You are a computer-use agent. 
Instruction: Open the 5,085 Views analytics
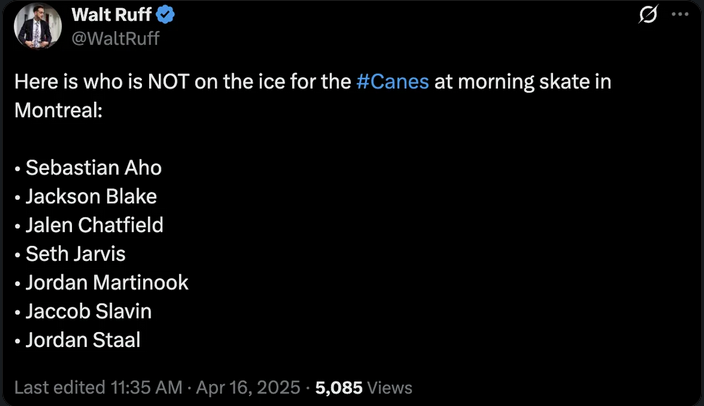point(364,387)
